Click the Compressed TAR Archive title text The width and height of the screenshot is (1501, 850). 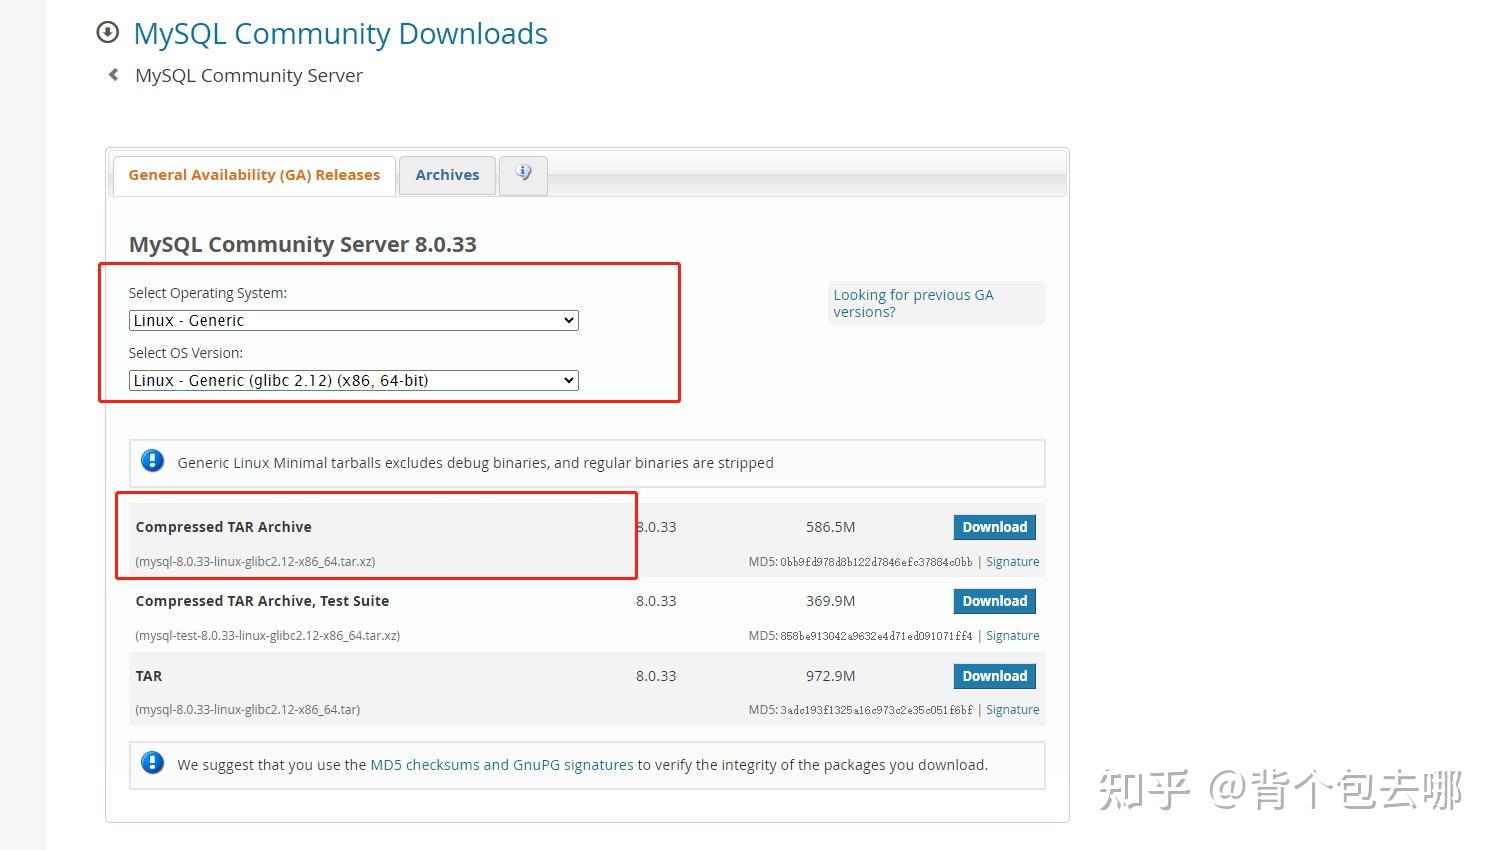pos(224,527)
